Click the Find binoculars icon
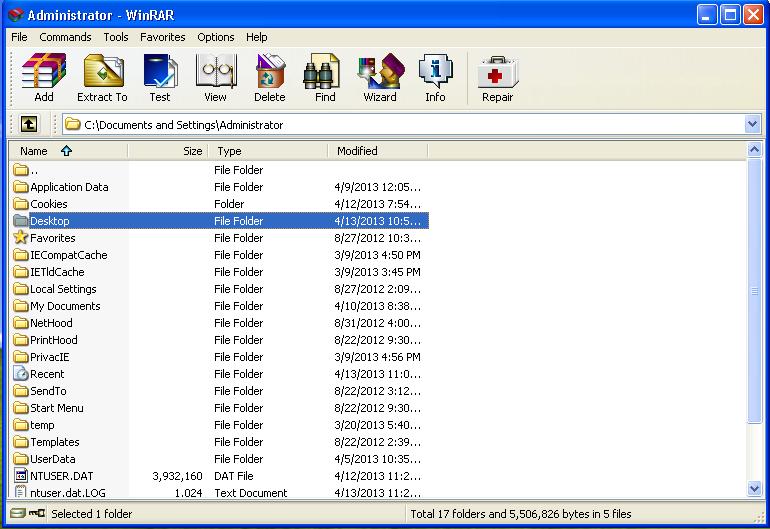Viewport: 770px width, 529px height. pos(322,72)
